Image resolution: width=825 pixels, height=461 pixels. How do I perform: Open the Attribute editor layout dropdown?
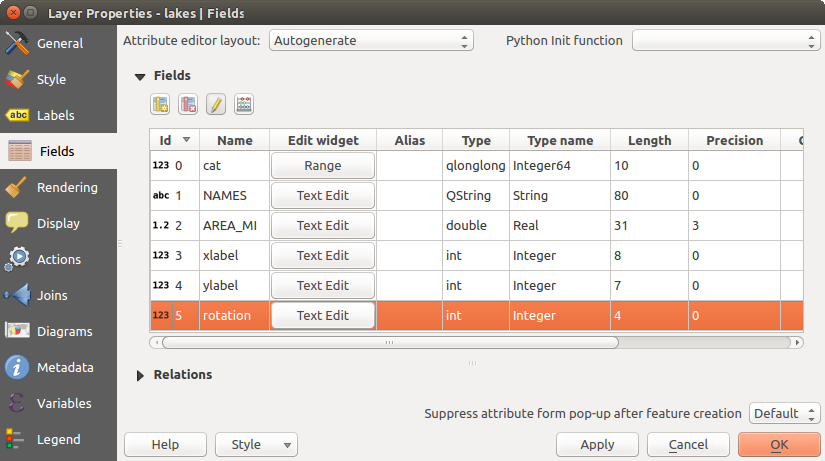click(371, 41)
